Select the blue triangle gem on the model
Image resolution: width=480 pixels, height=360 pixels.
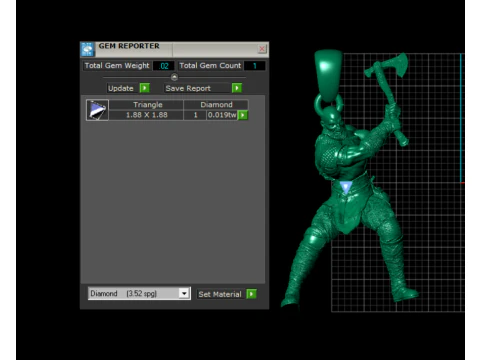(346, 187)
